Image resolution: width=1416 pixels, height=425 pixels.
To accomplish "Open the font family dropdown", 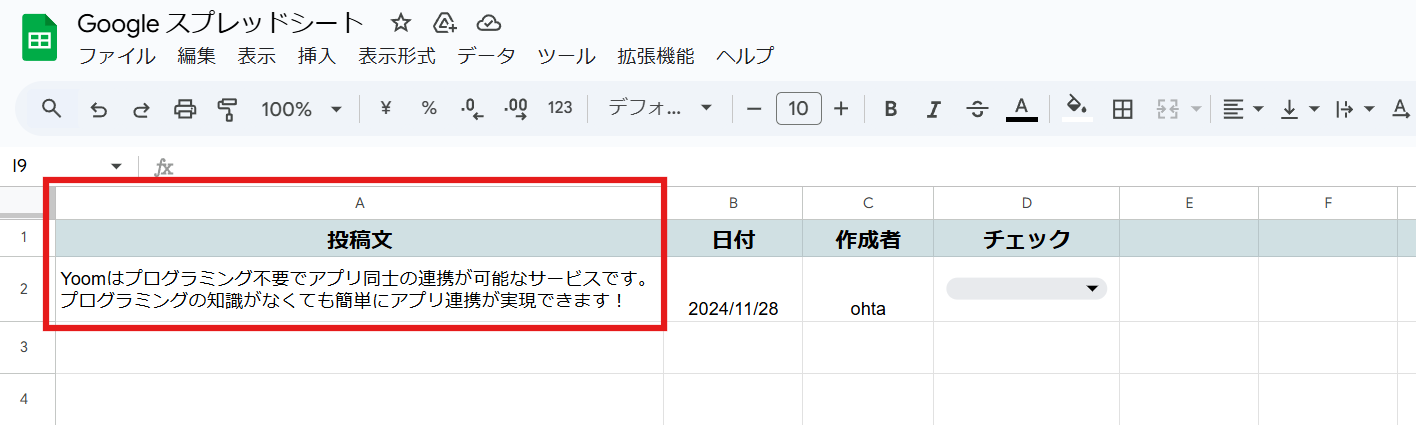I will [660, 108].
